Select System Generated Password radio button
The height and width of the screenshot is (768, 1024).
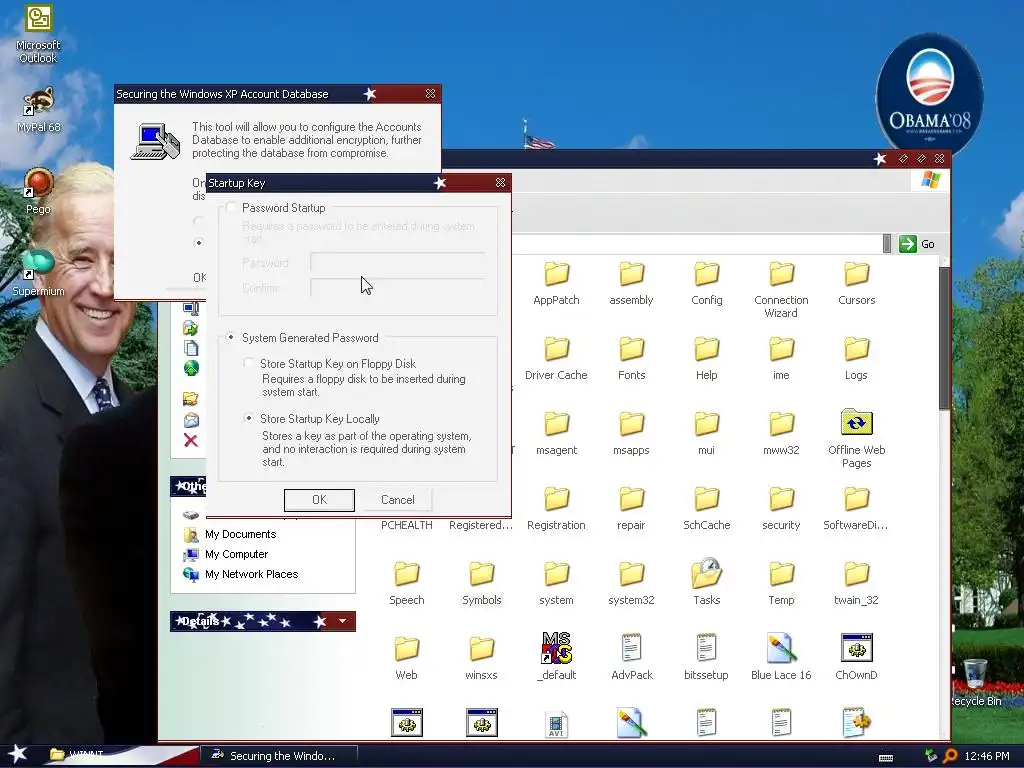230,337
